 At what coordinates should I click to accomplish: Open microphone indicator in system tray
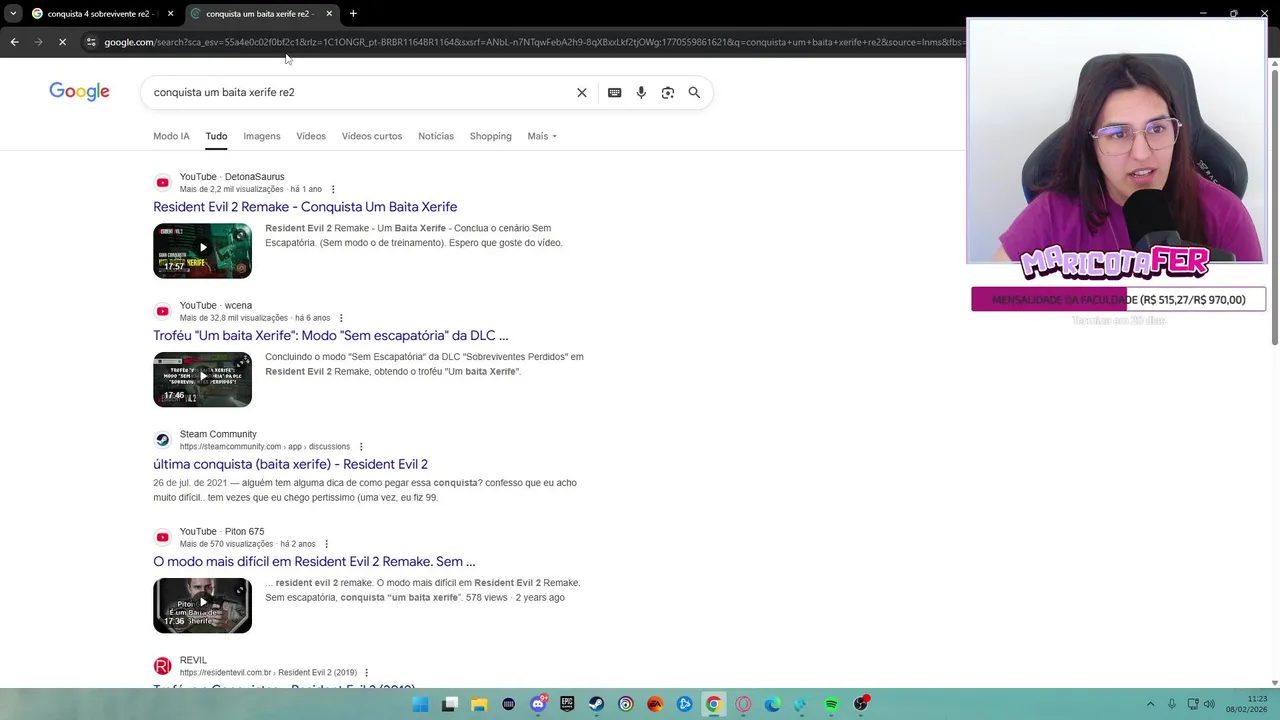(x=1171, y=704)
